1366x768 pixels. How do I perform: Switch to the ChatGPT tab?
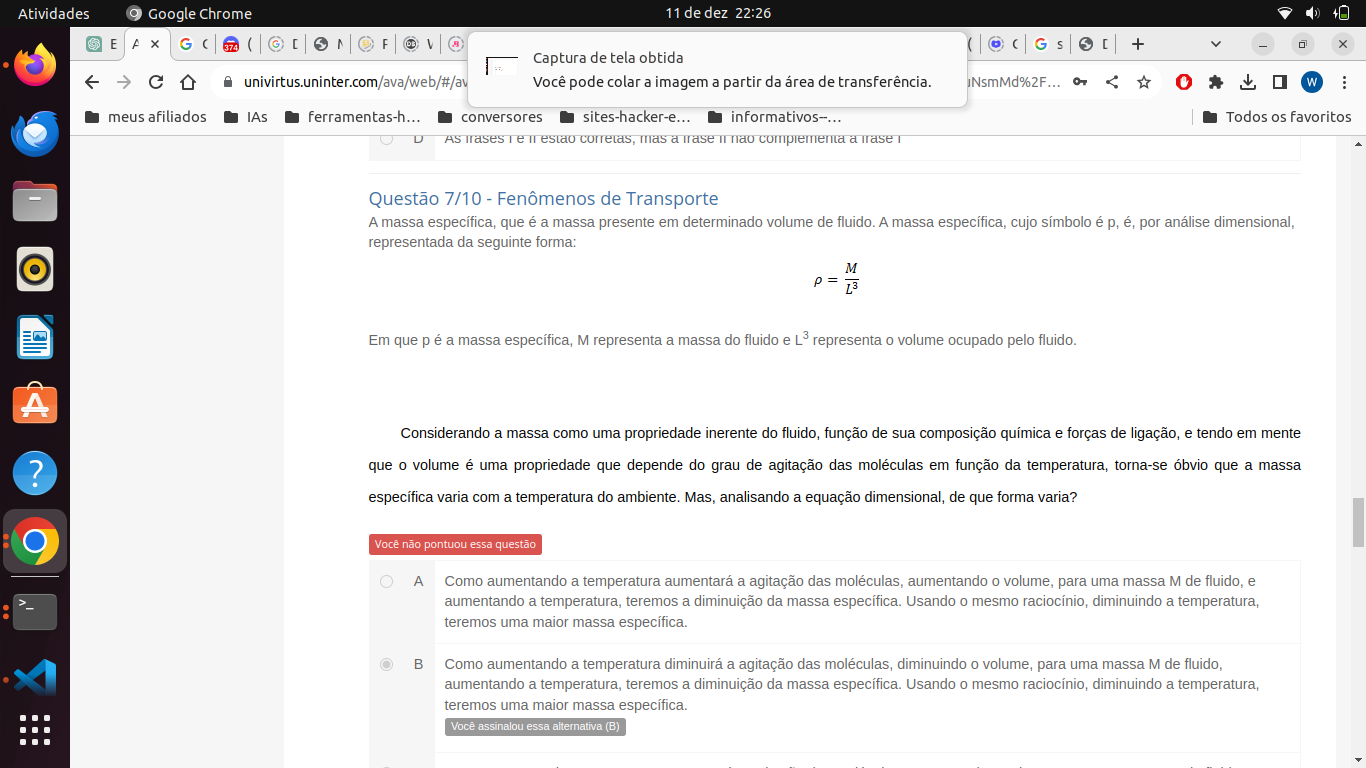(101, 44)
